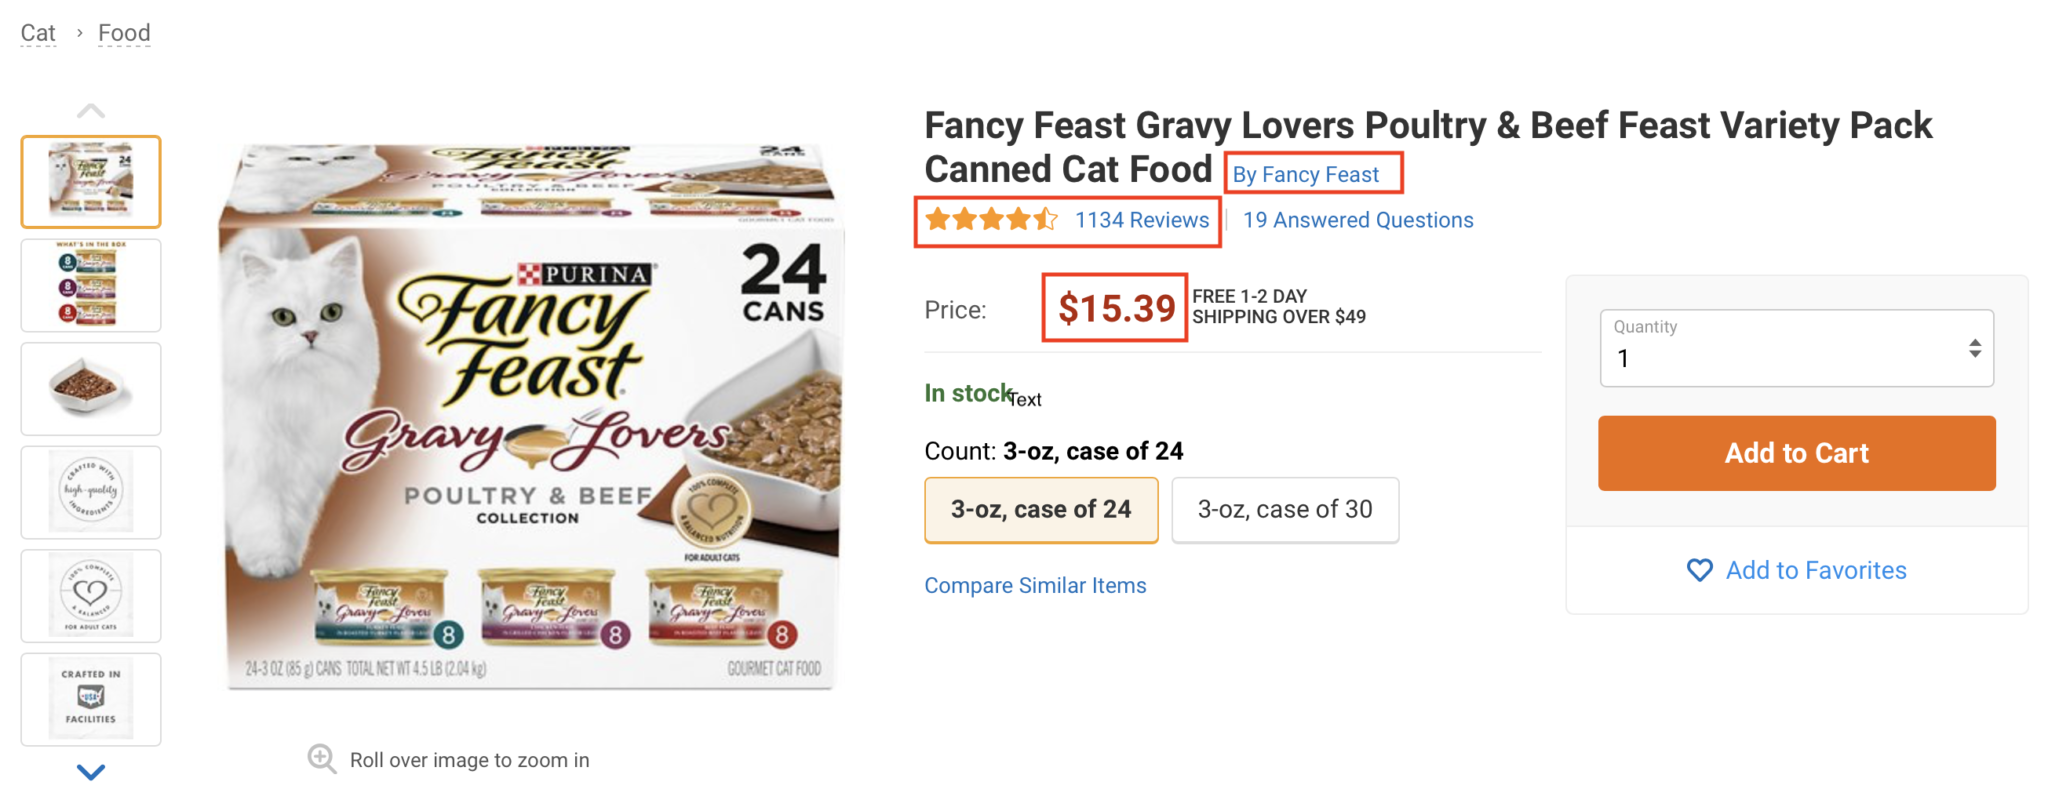Click the Add to Cart button

(1796, 452)
